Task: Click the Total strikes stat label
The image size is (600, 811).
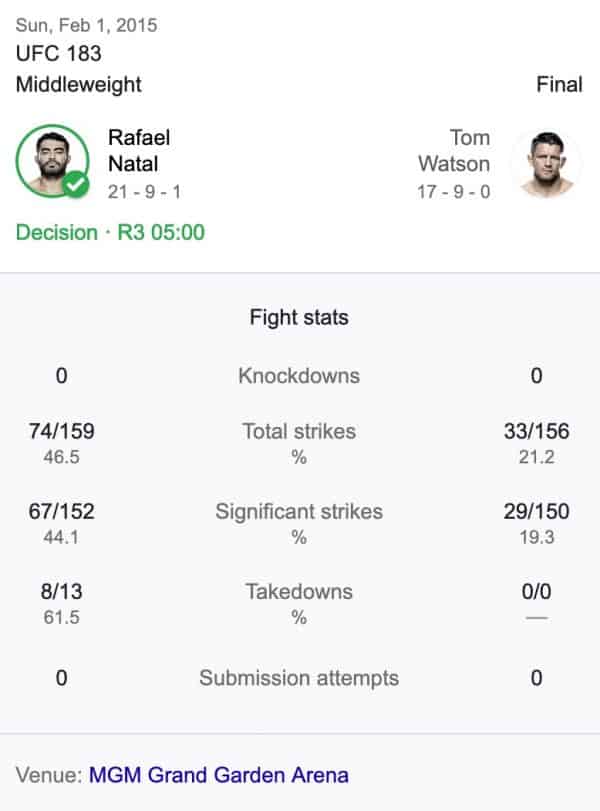Action: 299,431
